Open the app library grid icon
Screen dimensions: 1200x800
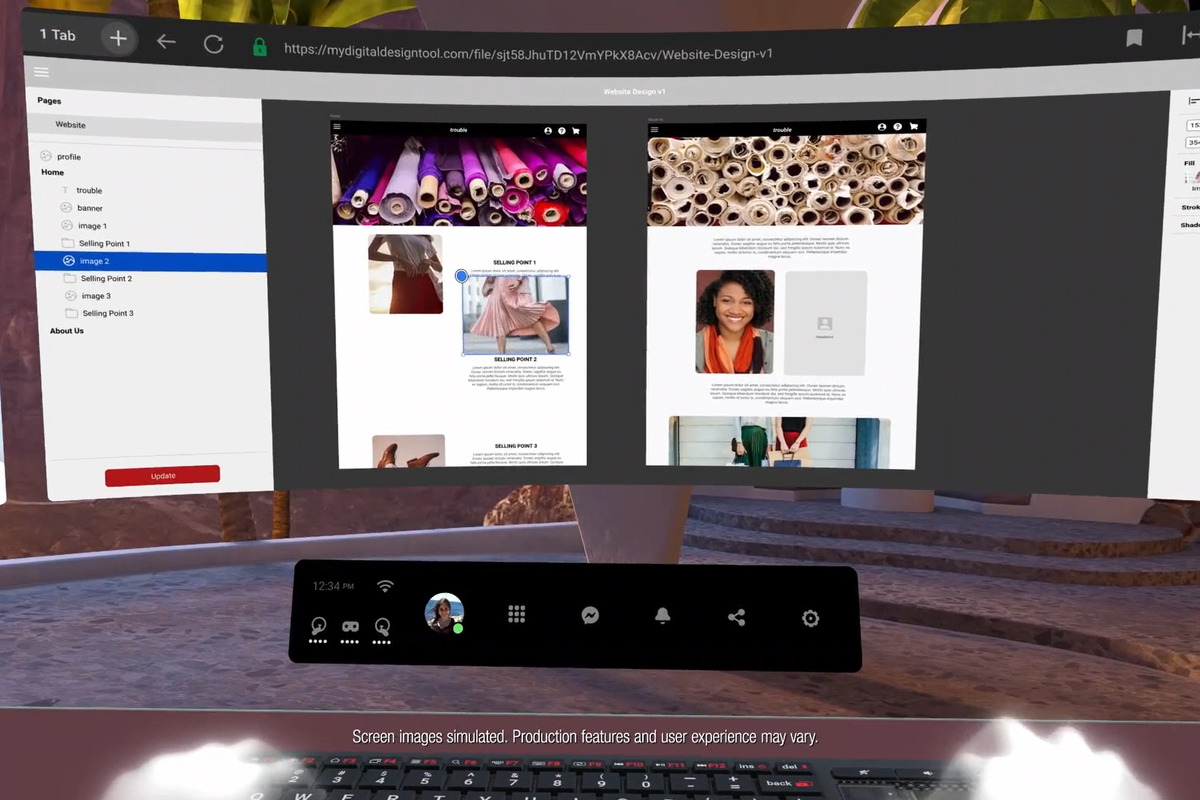tap(516, 613)
